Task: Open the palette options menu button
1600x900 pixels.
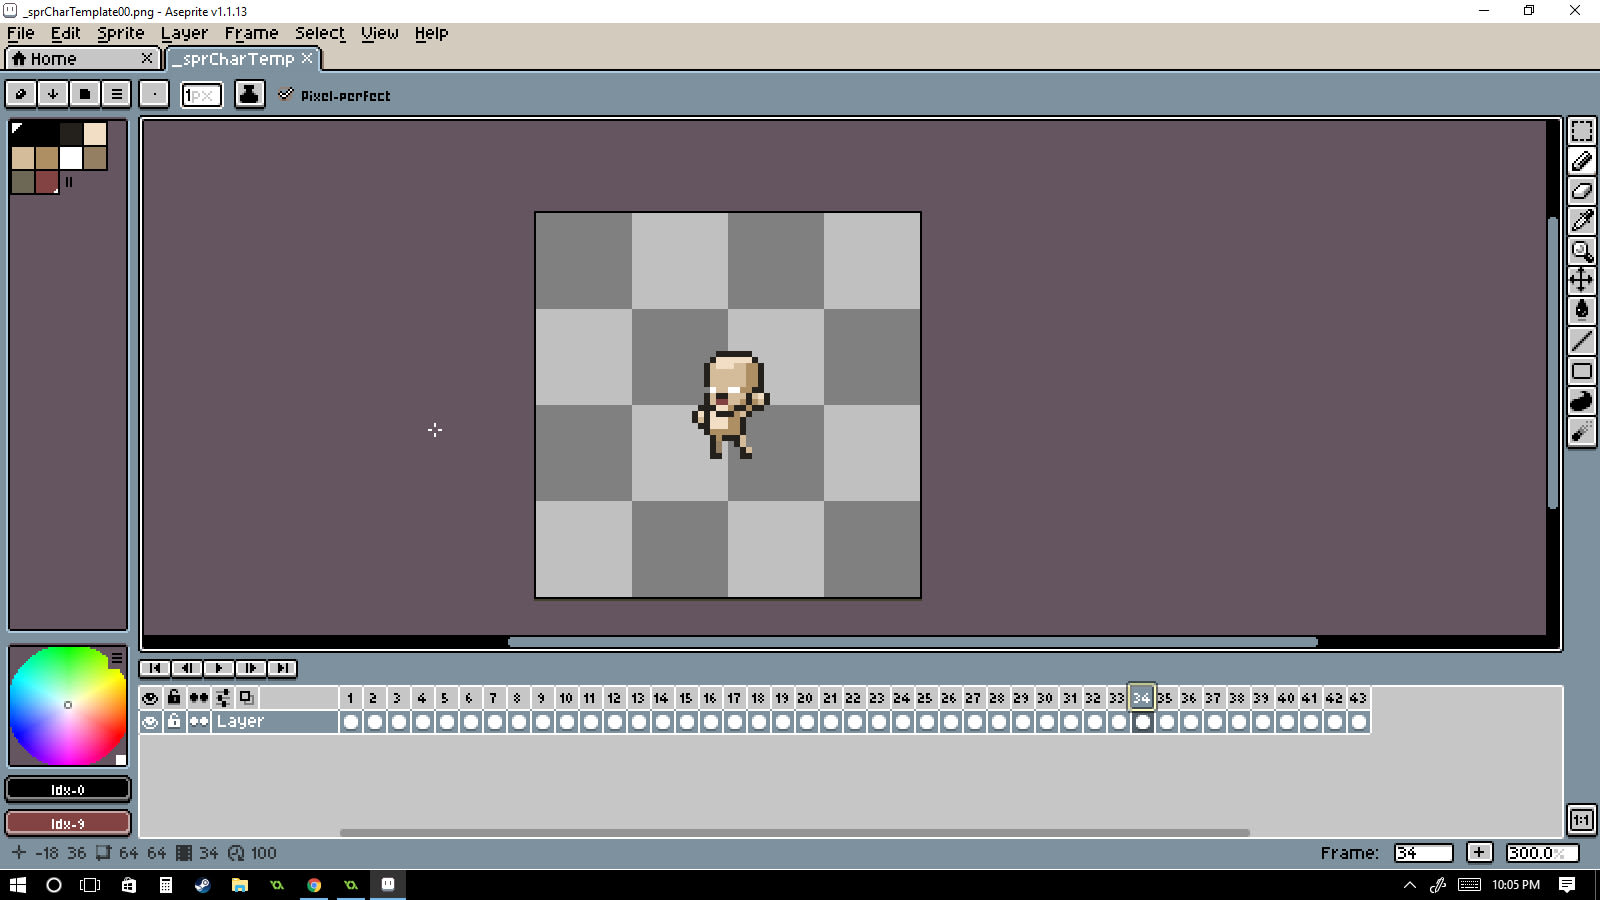Action: click(117, 94)
